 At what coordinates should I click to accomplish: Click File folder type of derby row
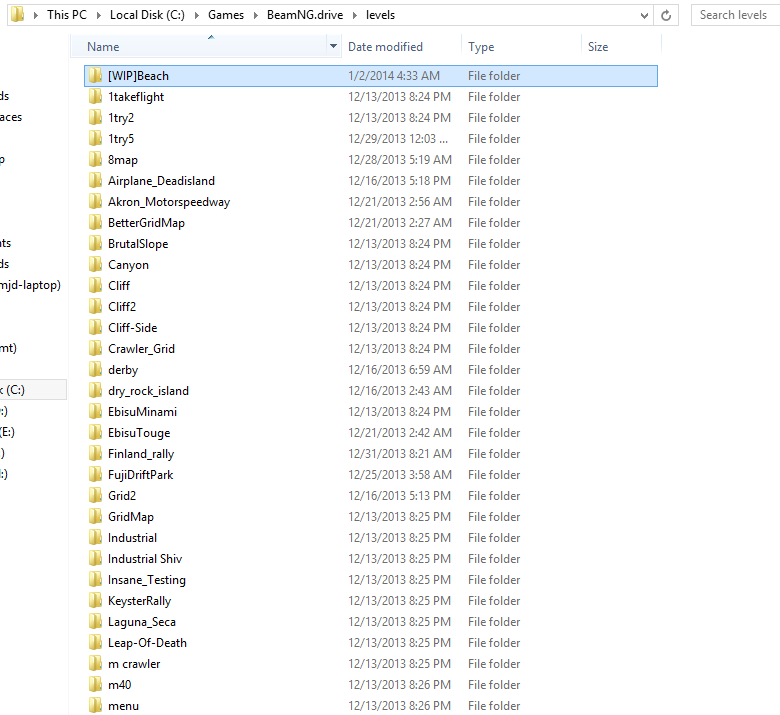[494, 370]
